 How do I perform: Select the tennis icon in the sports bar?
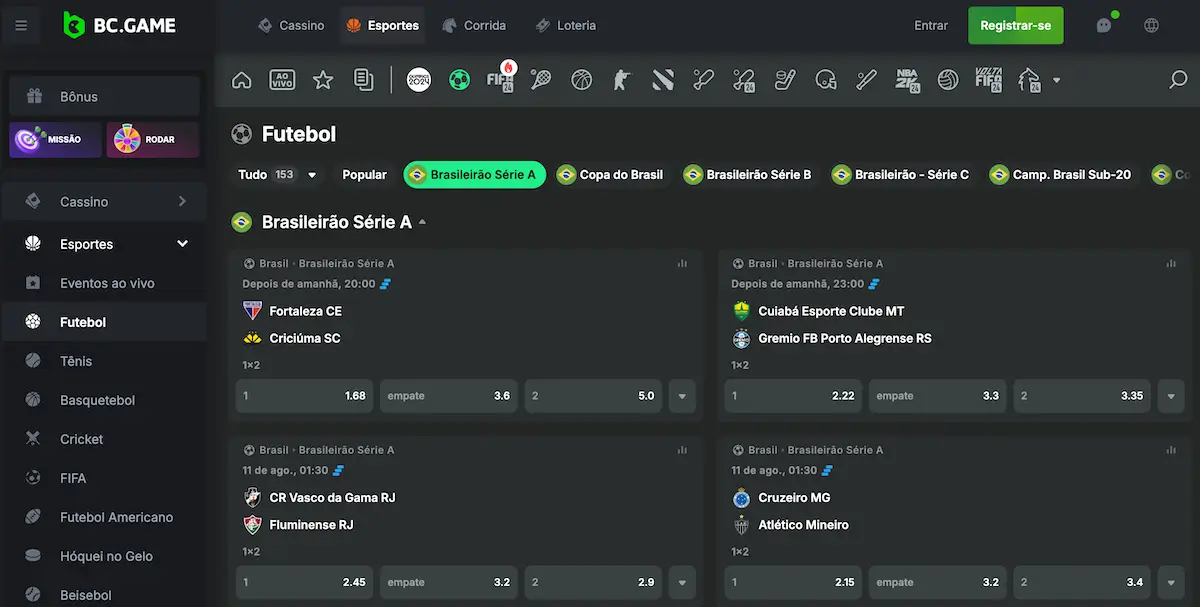click(540, 79)
